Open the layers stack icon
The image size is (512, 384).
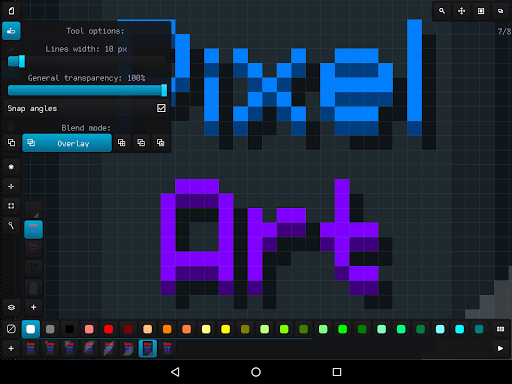point(11,307)
